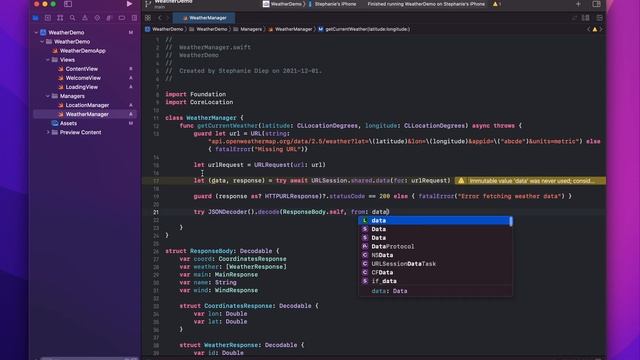Image resolution: width=640 pixels, height=360 pixels.
Task: Open the Breakpoint navigator
Action: pos(122,18)
